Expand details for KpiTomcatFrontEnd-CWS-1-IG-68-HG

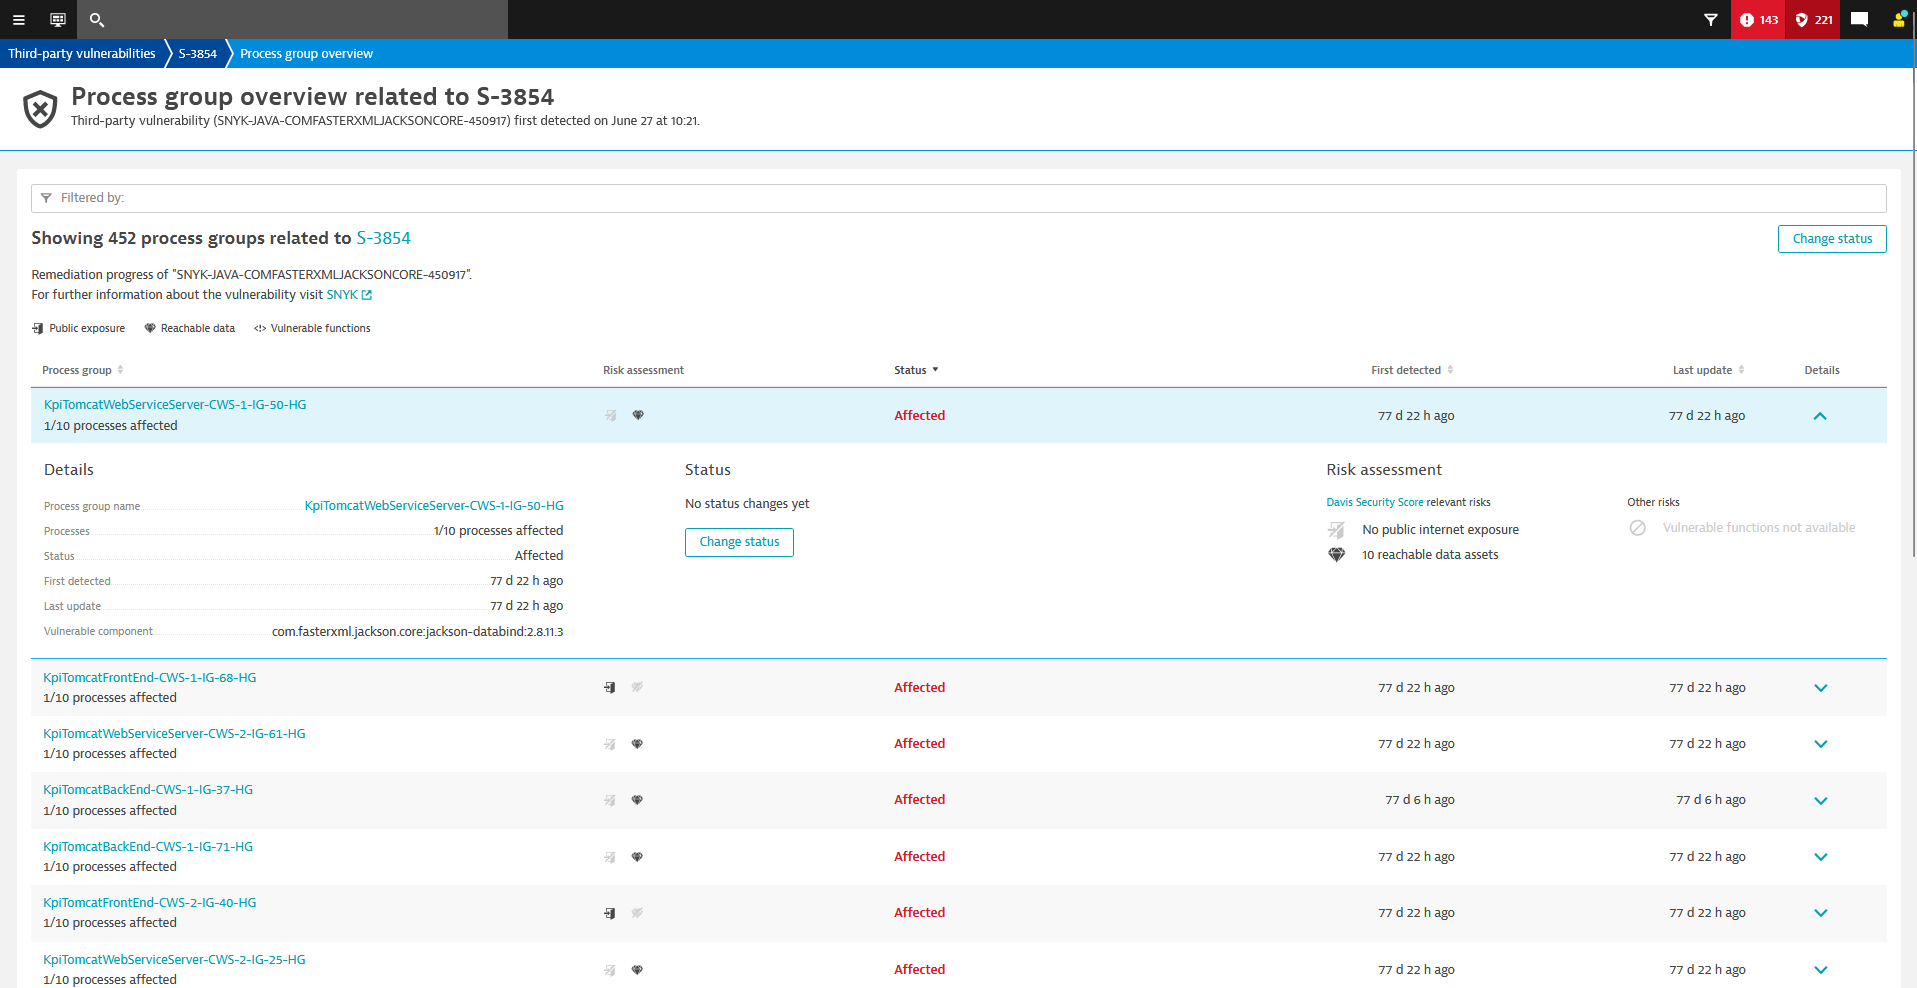coord(1820,688)
